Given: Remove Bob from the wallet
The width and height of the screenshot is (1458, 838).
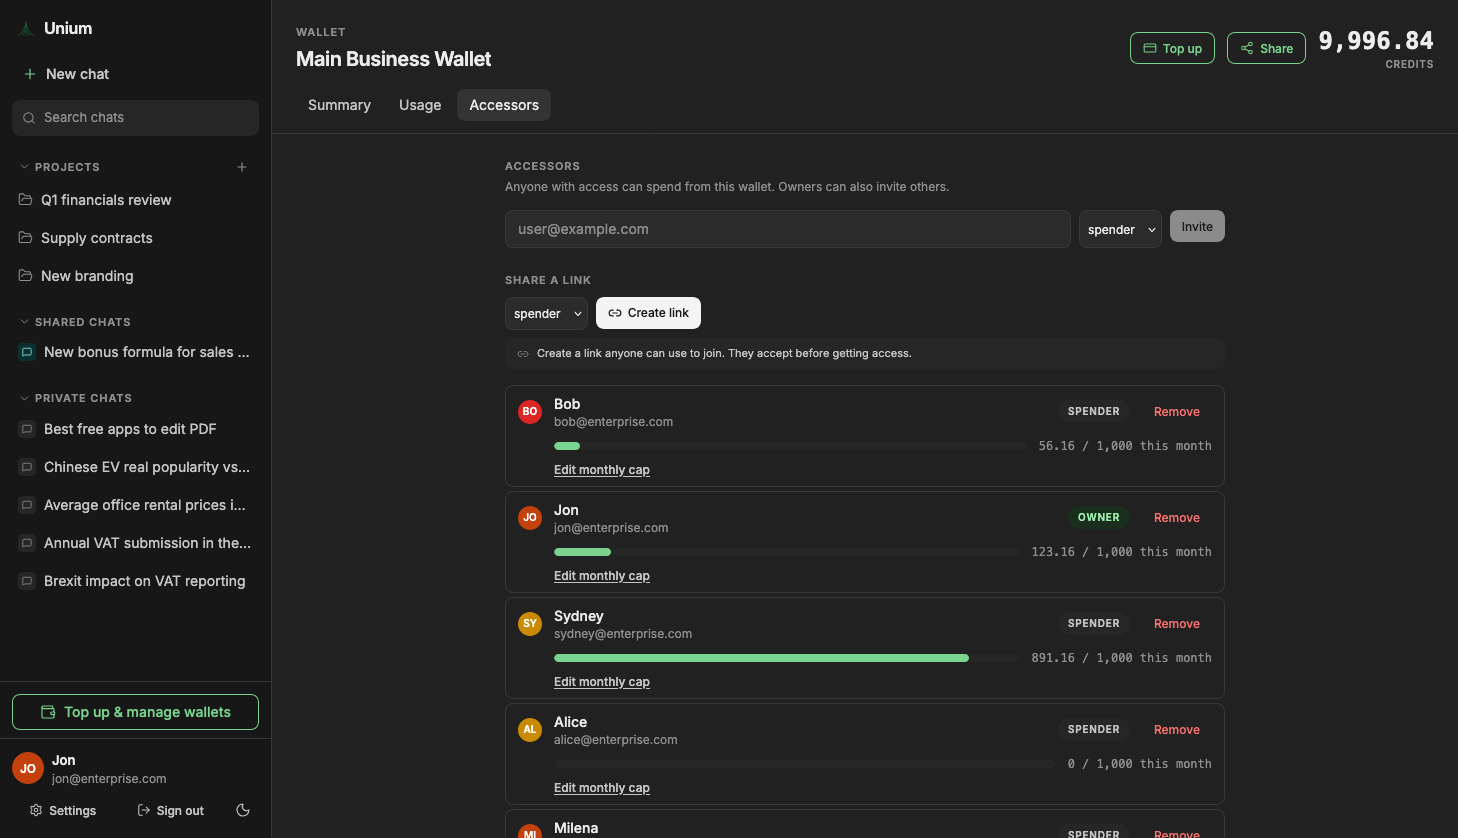Looking at the screenshot, I should pyautogui.click(x=1177, y=411).
